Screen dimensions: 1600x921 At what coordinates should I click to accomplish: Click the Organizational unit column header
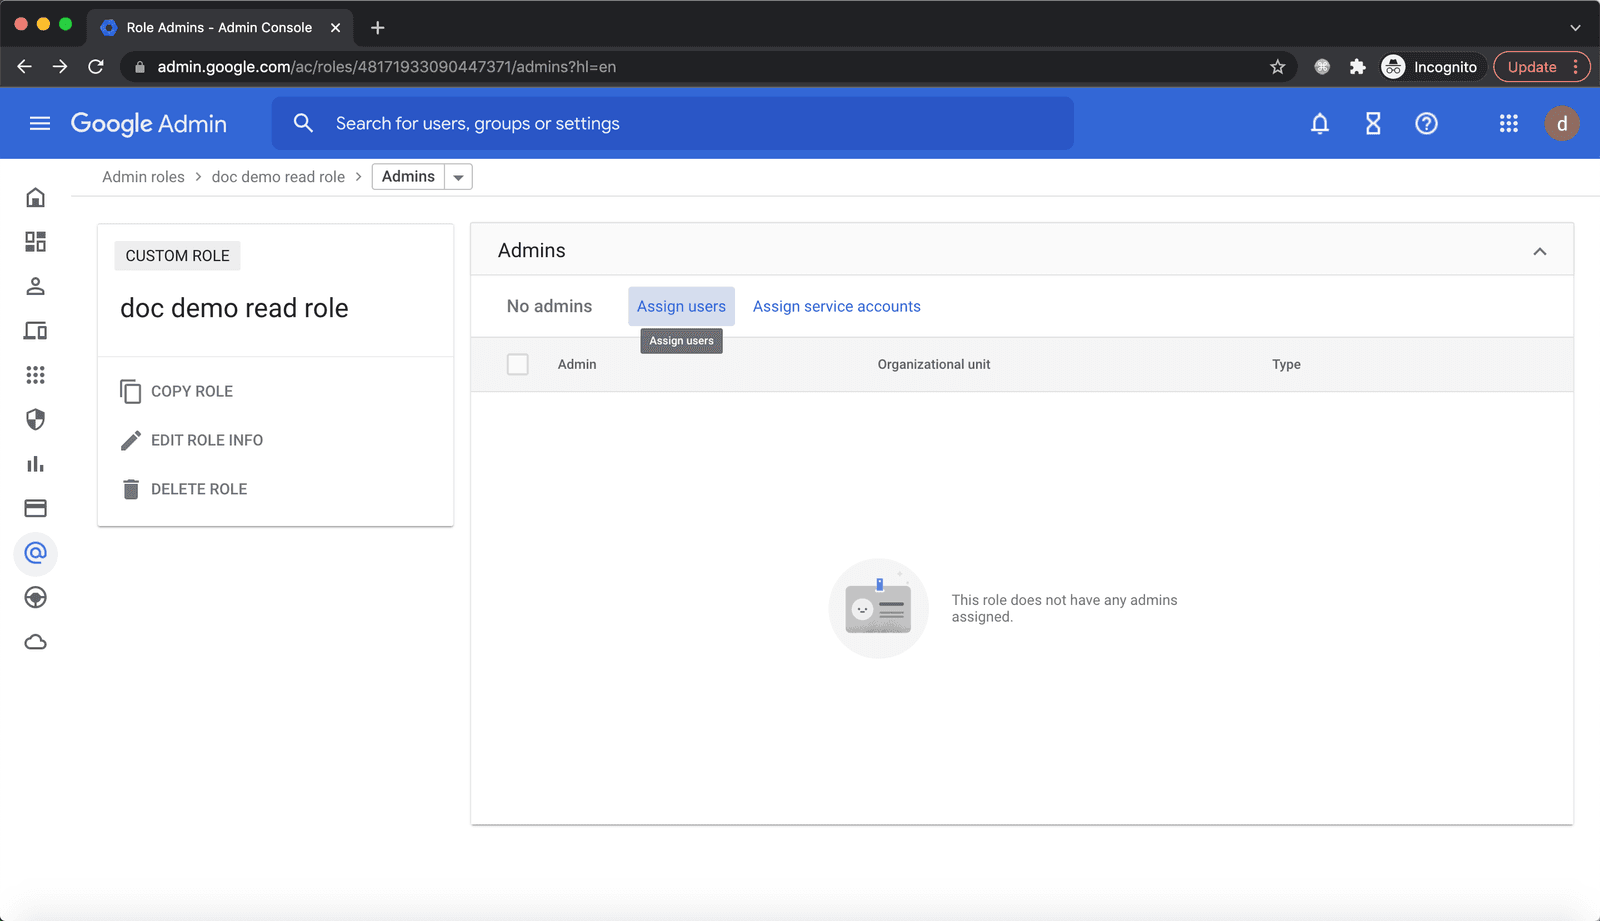click(x=934, y=364)
